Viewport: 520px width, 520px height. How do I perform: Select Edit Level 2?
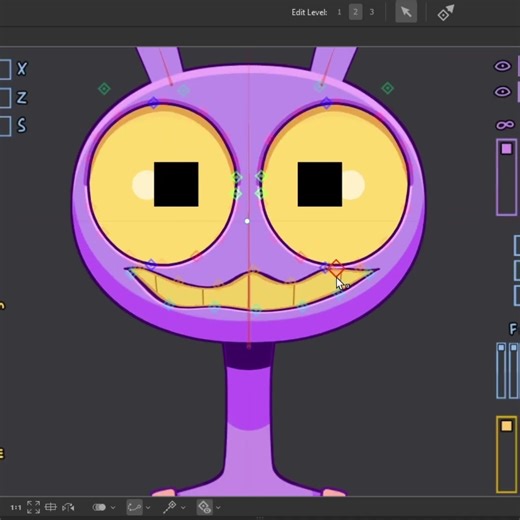pyautogui.click(x=355, y=12)
